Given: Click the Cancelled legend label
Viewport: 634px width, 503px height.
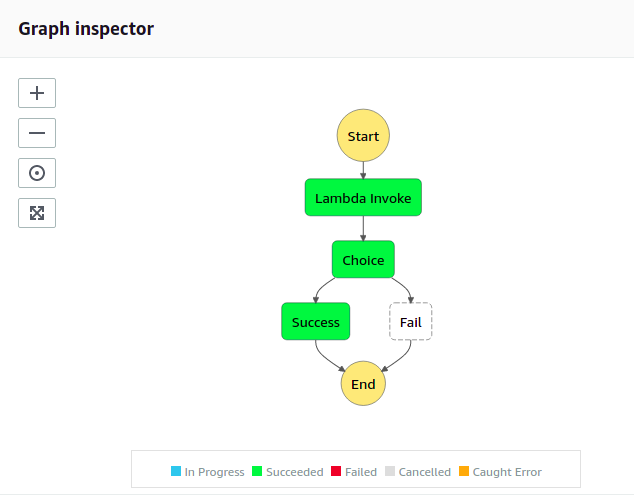Looking at the screenshot, I should [424, 472].
